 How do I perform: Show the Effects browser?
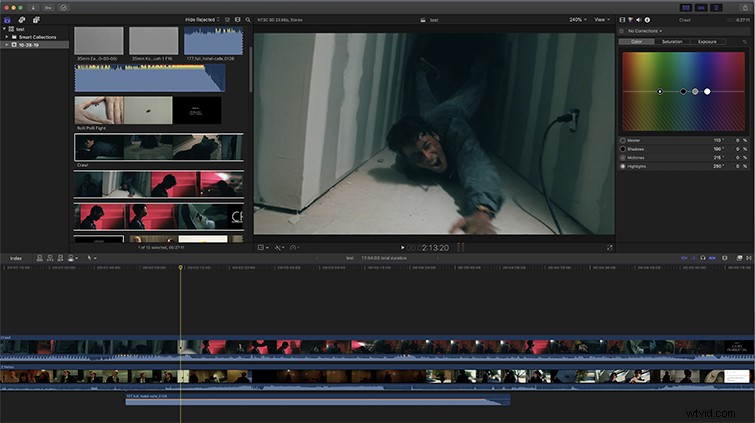[x=740, y=258]
